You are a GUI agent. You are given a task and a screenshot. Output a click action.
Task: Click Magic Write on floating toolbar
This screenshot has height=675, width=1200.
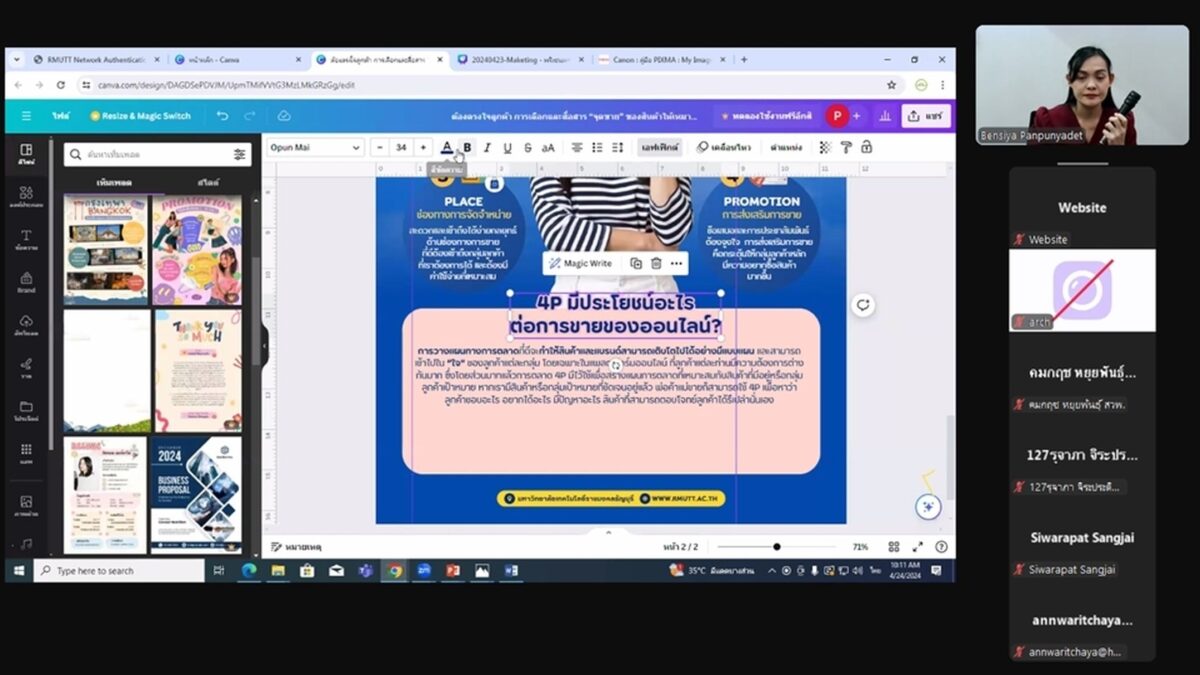(581, 263)
